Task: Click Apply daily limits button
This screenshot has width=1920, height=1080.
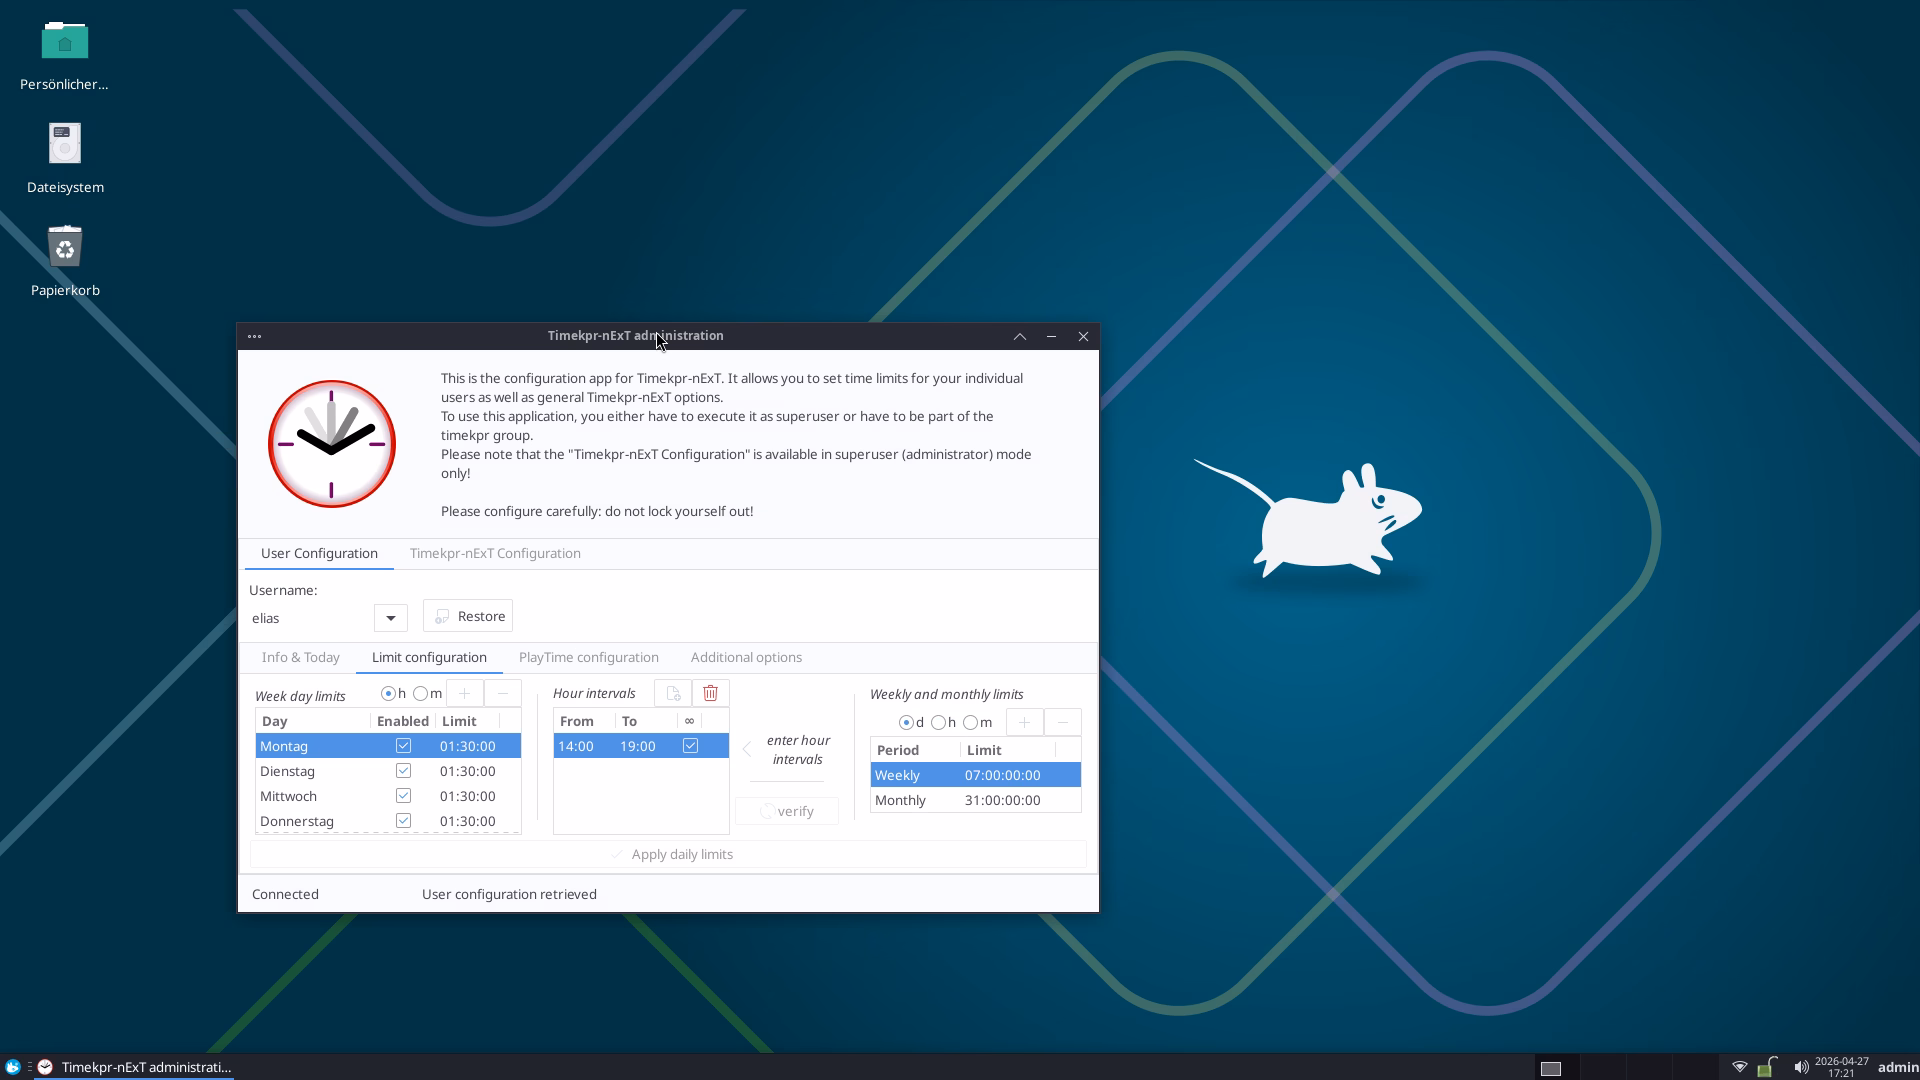Action: pos(669,855)
